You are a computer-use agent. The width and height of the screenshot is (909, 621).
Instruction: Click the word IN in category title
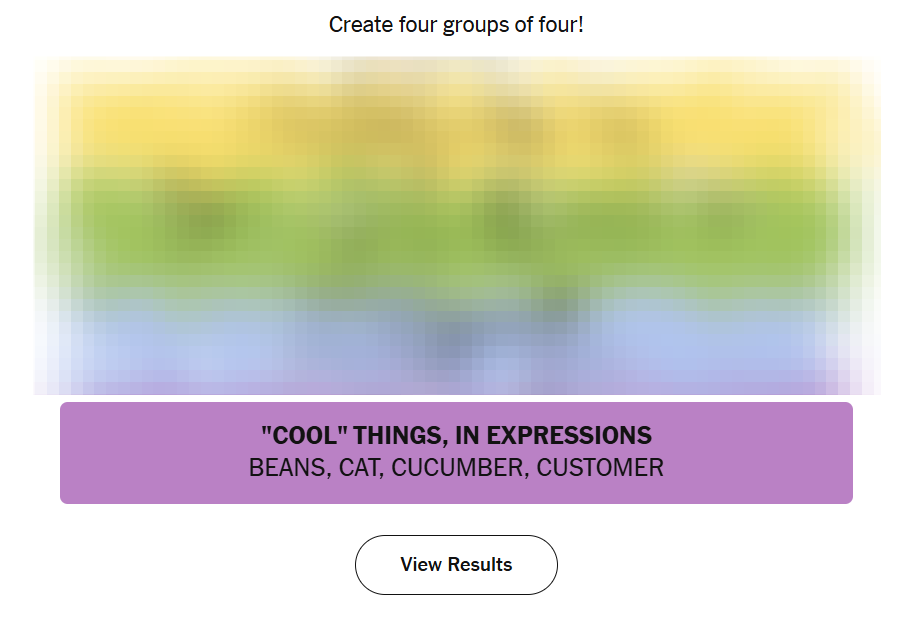[467, 435]
